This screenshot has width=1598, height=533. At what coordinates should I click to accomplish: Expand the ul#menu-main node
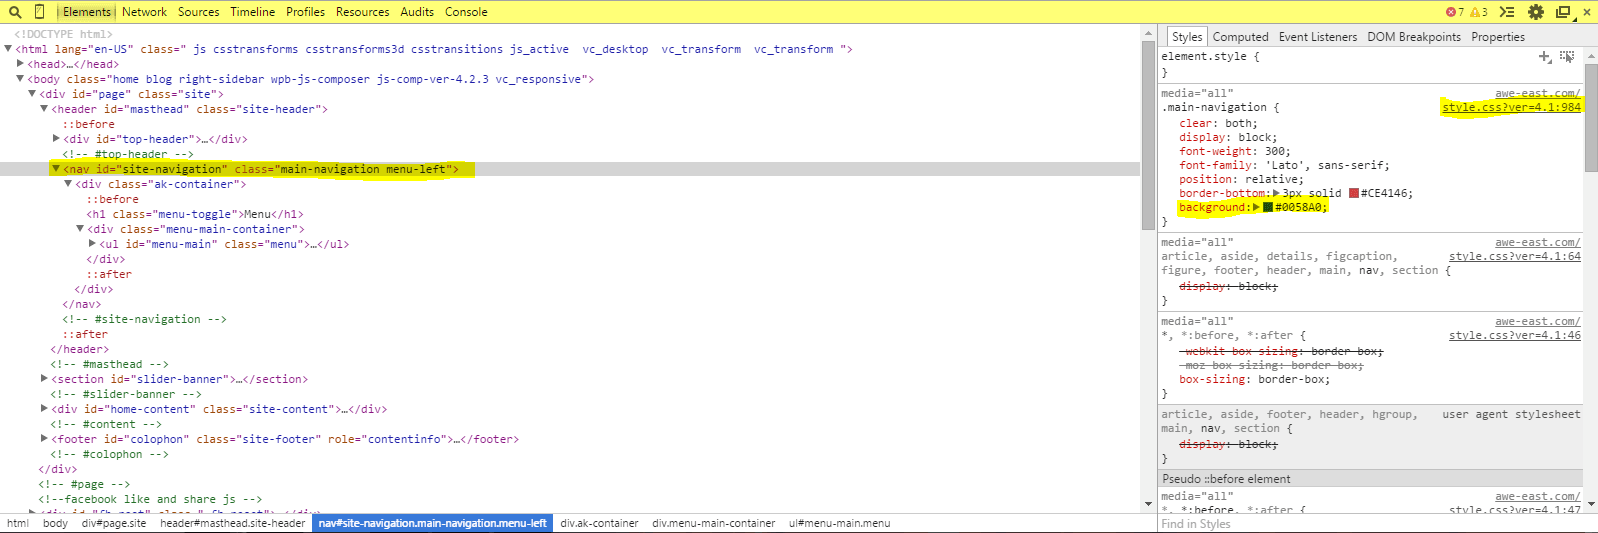[x=92, y=244]
